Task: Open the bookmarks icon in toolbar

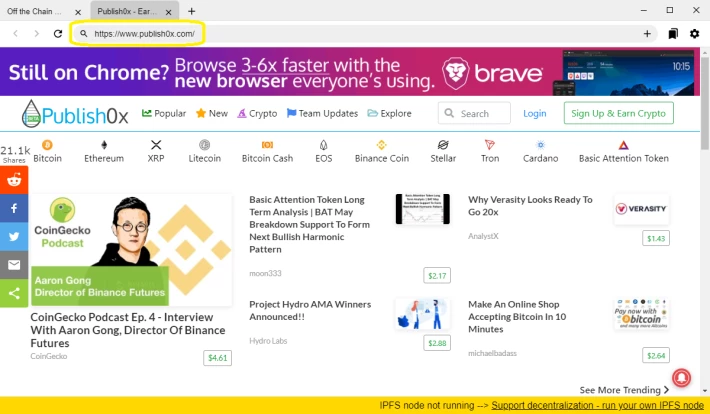Action: tap(673, 34)
